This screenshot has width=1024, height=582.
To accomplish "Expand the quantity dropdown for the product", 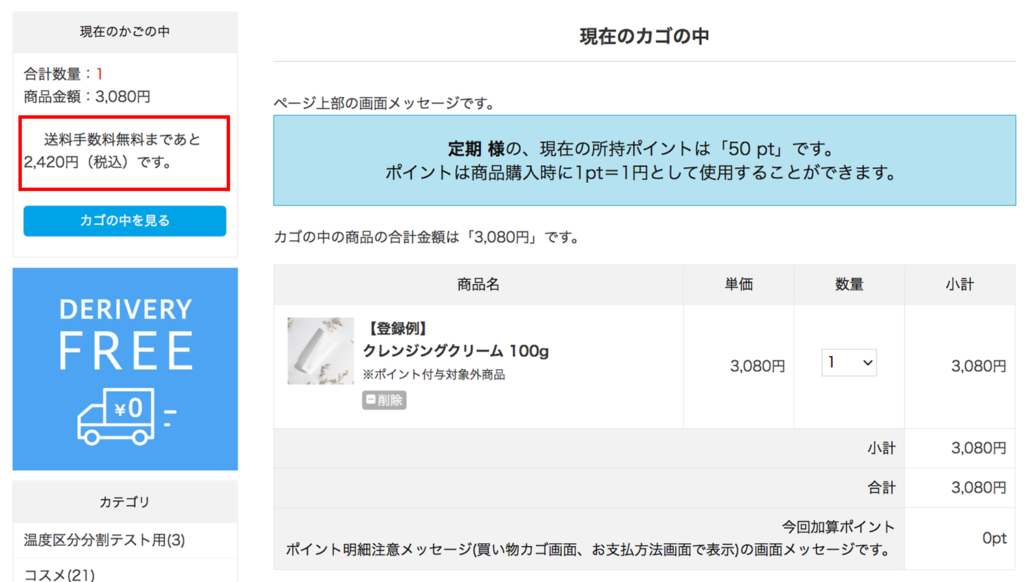I will pos(849,363).
